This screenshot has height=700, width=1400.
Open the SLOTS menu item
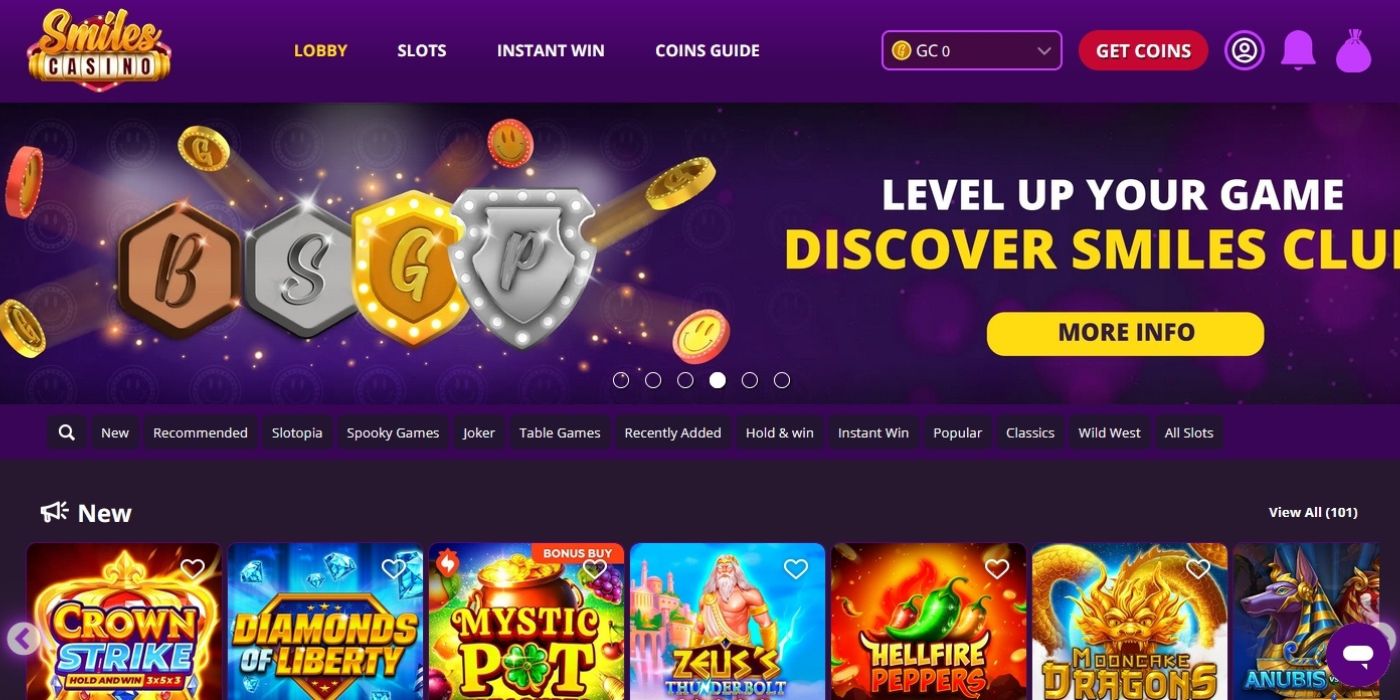pyautogui.click(x=422, y=50)
